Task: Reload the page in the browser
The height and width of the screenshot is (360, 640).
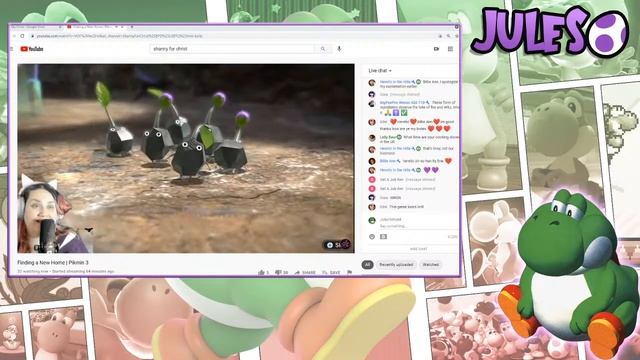Action: click(22, 36)
